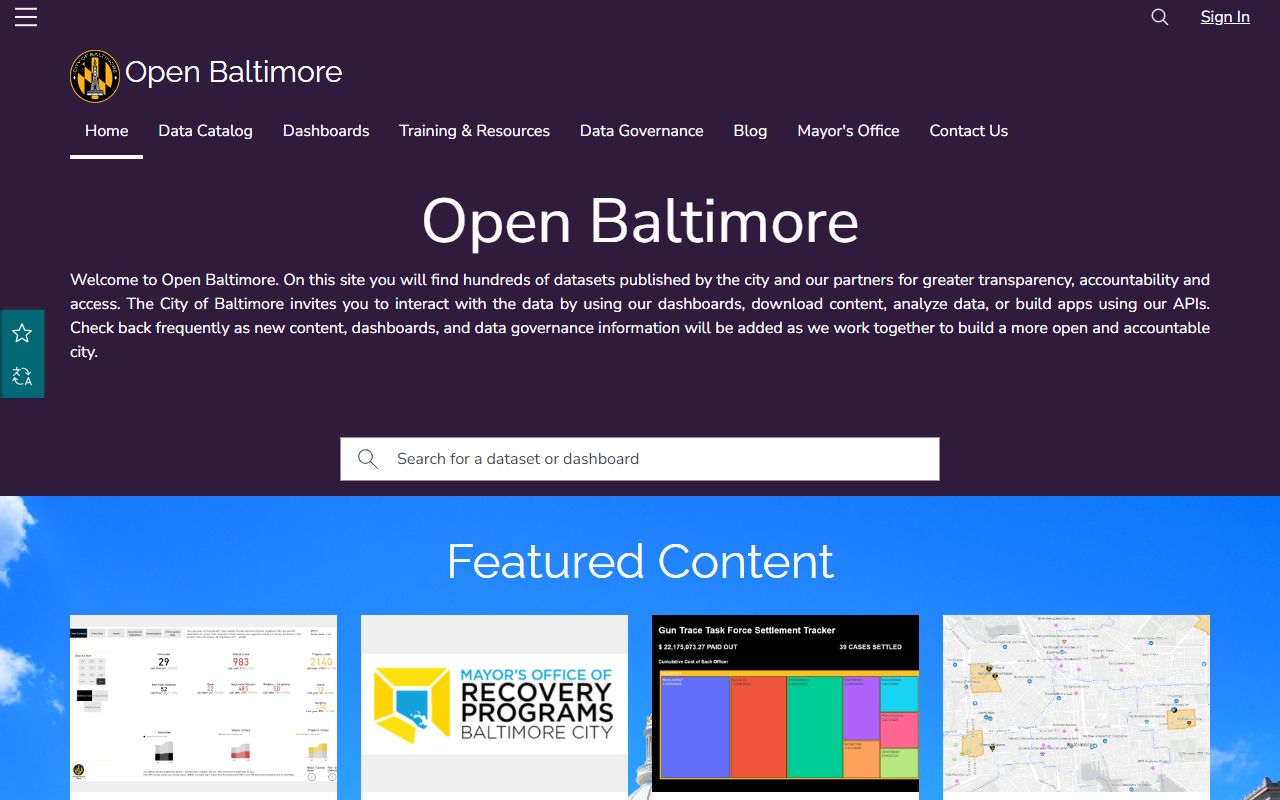Open the Contact Us nav link

click(x=969, y=131)
